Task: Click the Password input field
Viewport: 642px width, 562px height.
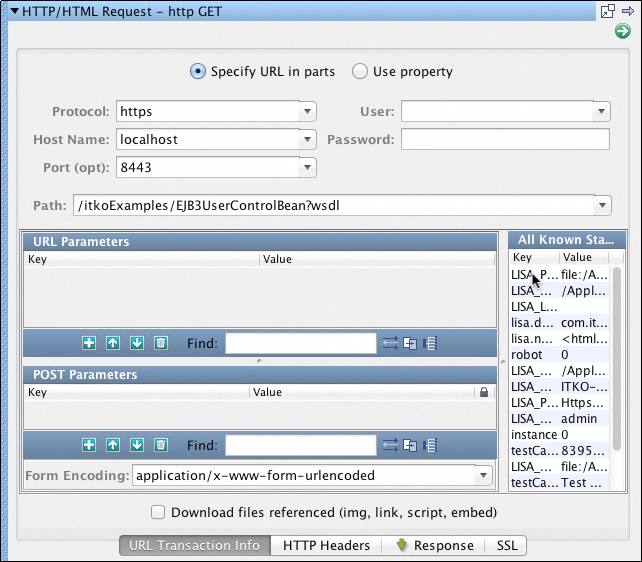Action: click(x=505, y=139)
